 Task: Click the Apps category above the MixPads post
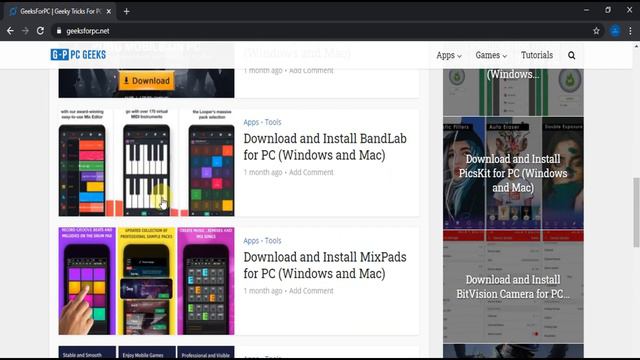(251, 240)
